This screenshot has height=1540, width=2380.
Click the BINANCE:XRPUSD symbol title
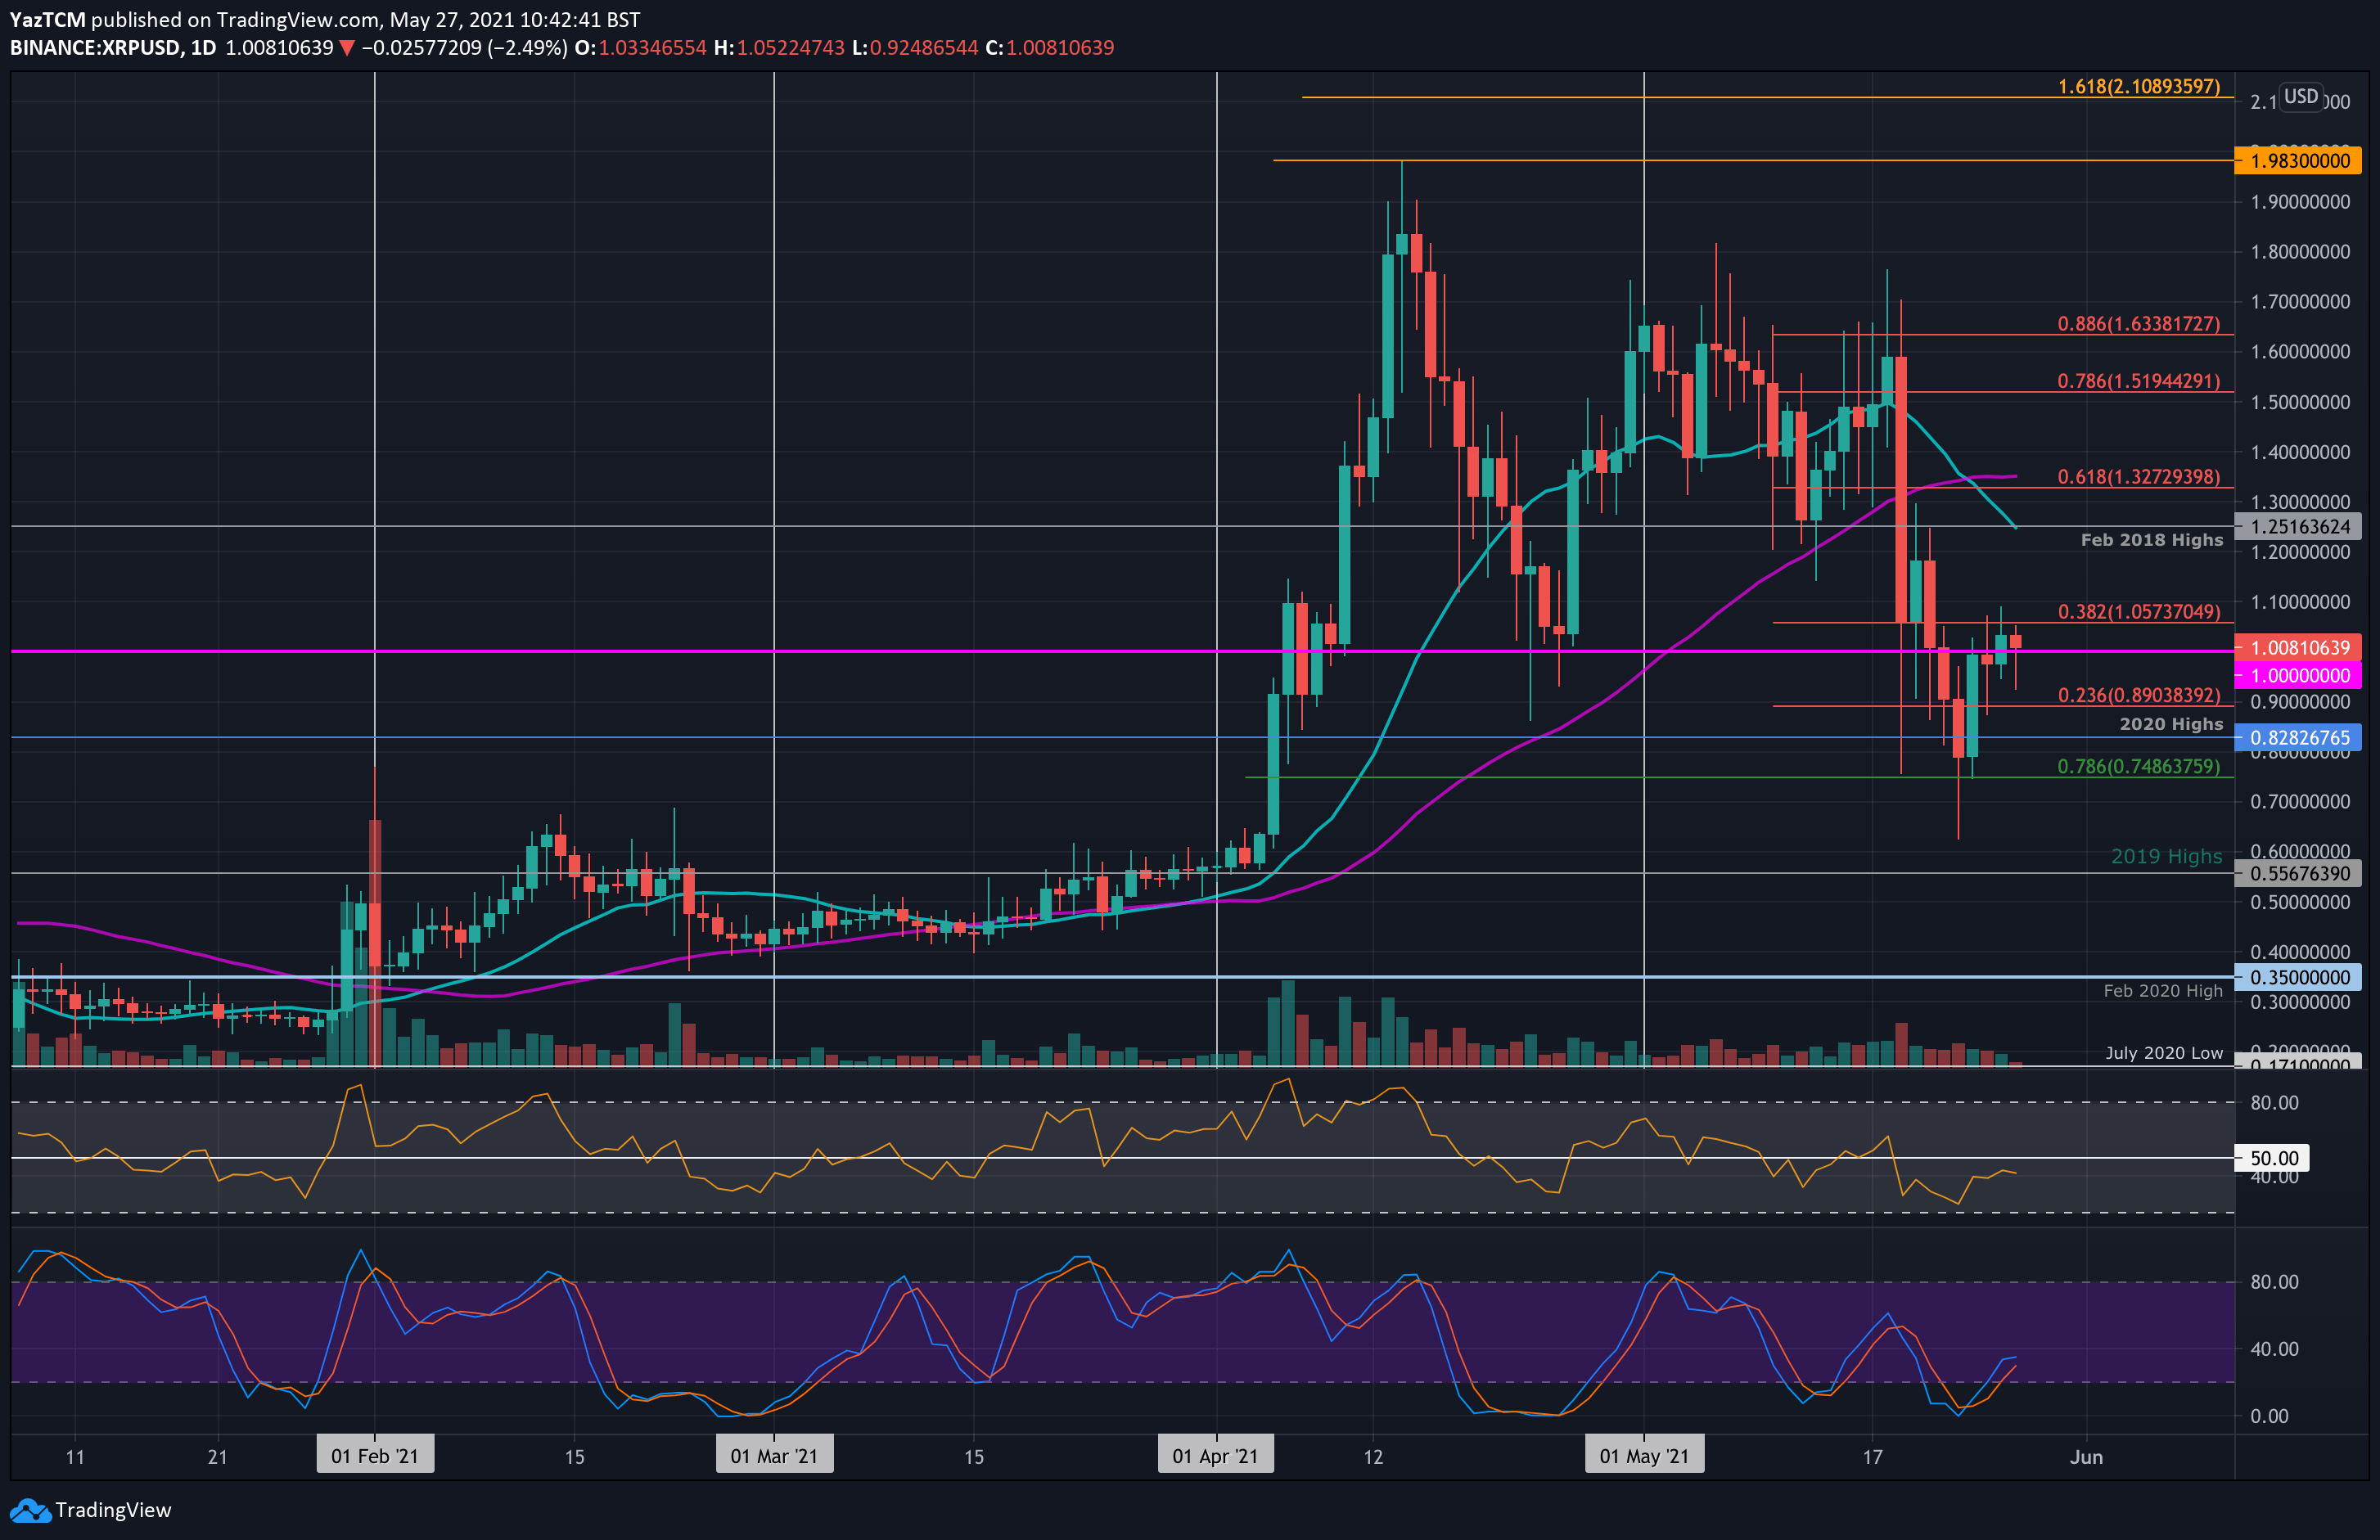coord(96,48)
